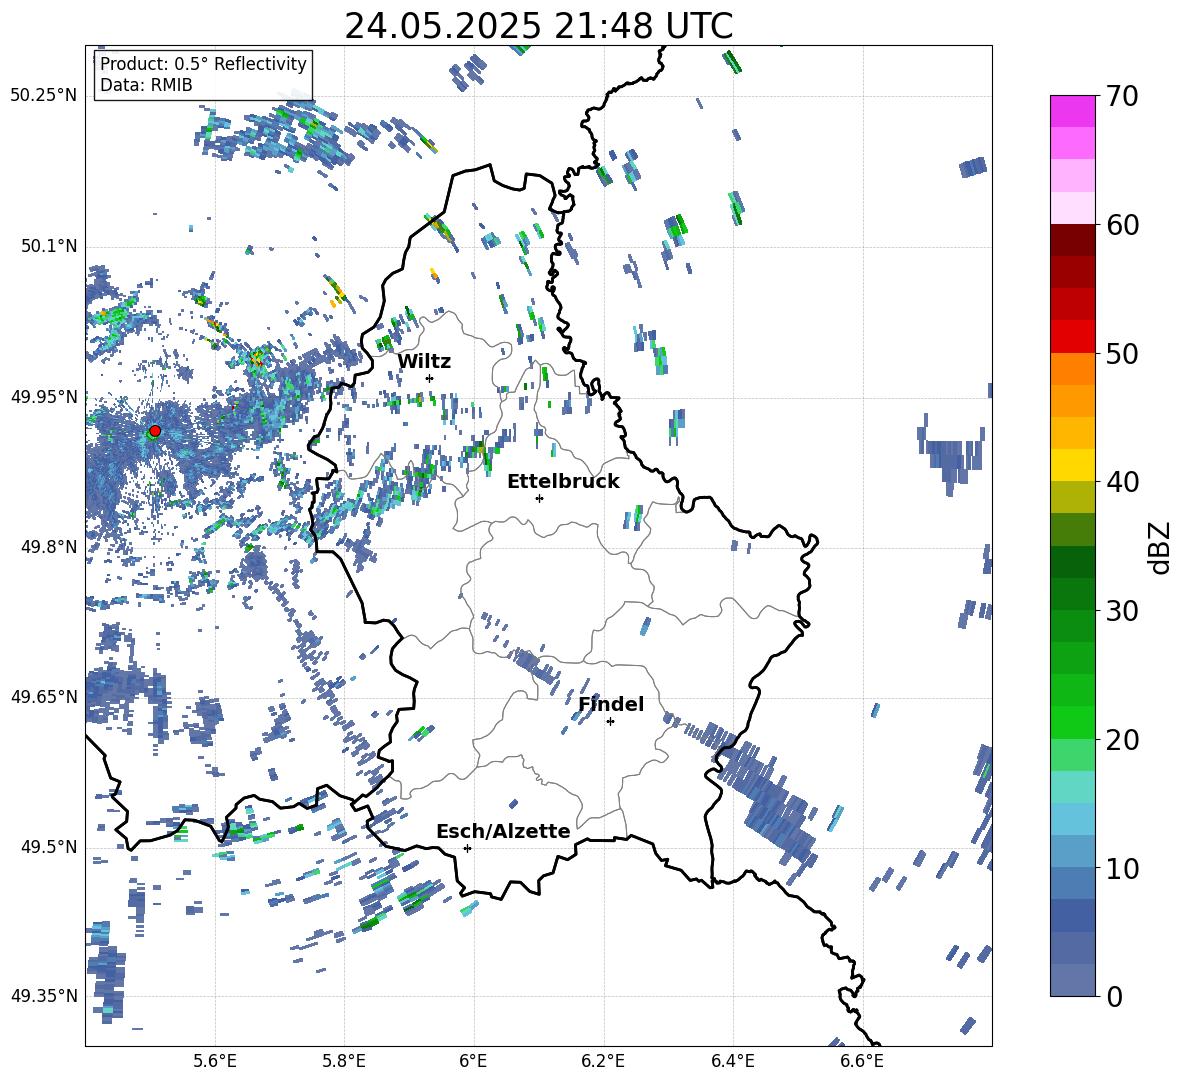Click the cross marker below Wiltz
This screenshot has width=1184, height=1081.
(430, 378)
